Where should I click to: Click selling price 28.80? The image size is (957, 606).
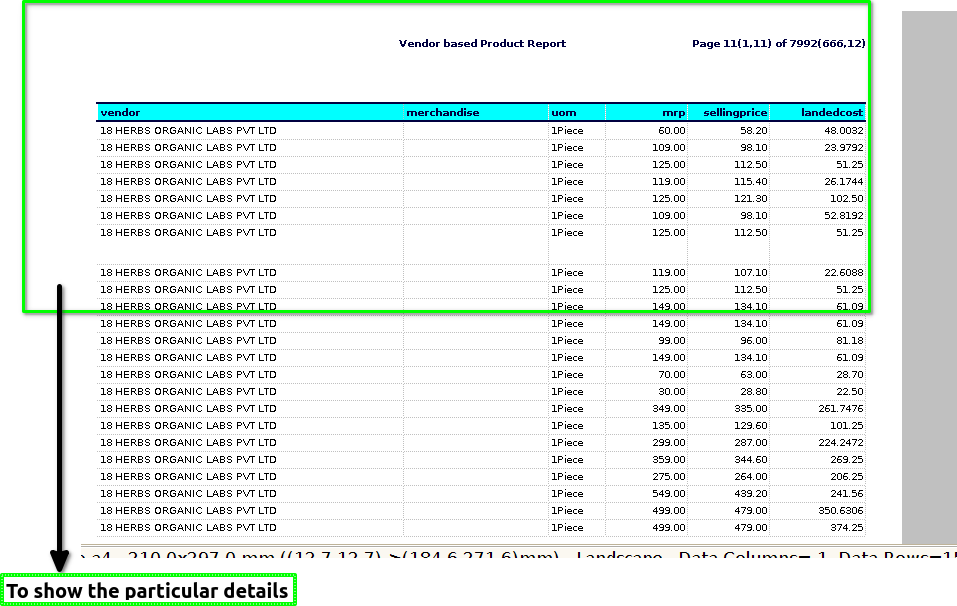click(x=753, y=392)
